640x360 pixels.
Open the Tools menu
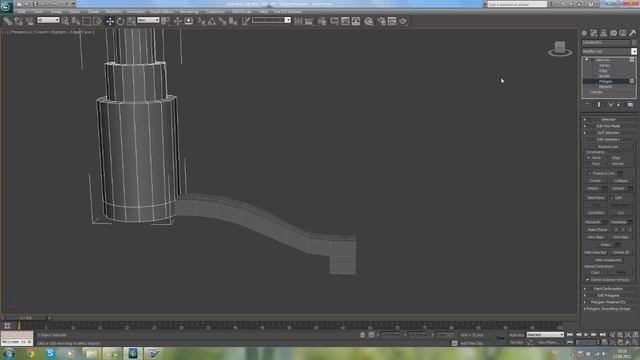tap(38, 11)
